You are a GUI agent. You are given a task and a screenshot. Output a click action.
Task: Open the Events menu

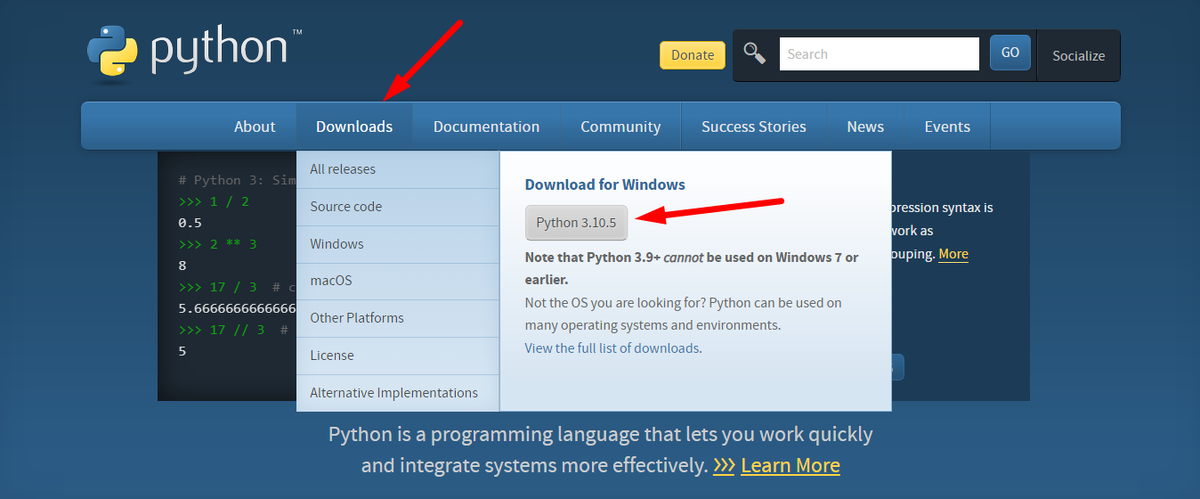(x=947, y=126)
